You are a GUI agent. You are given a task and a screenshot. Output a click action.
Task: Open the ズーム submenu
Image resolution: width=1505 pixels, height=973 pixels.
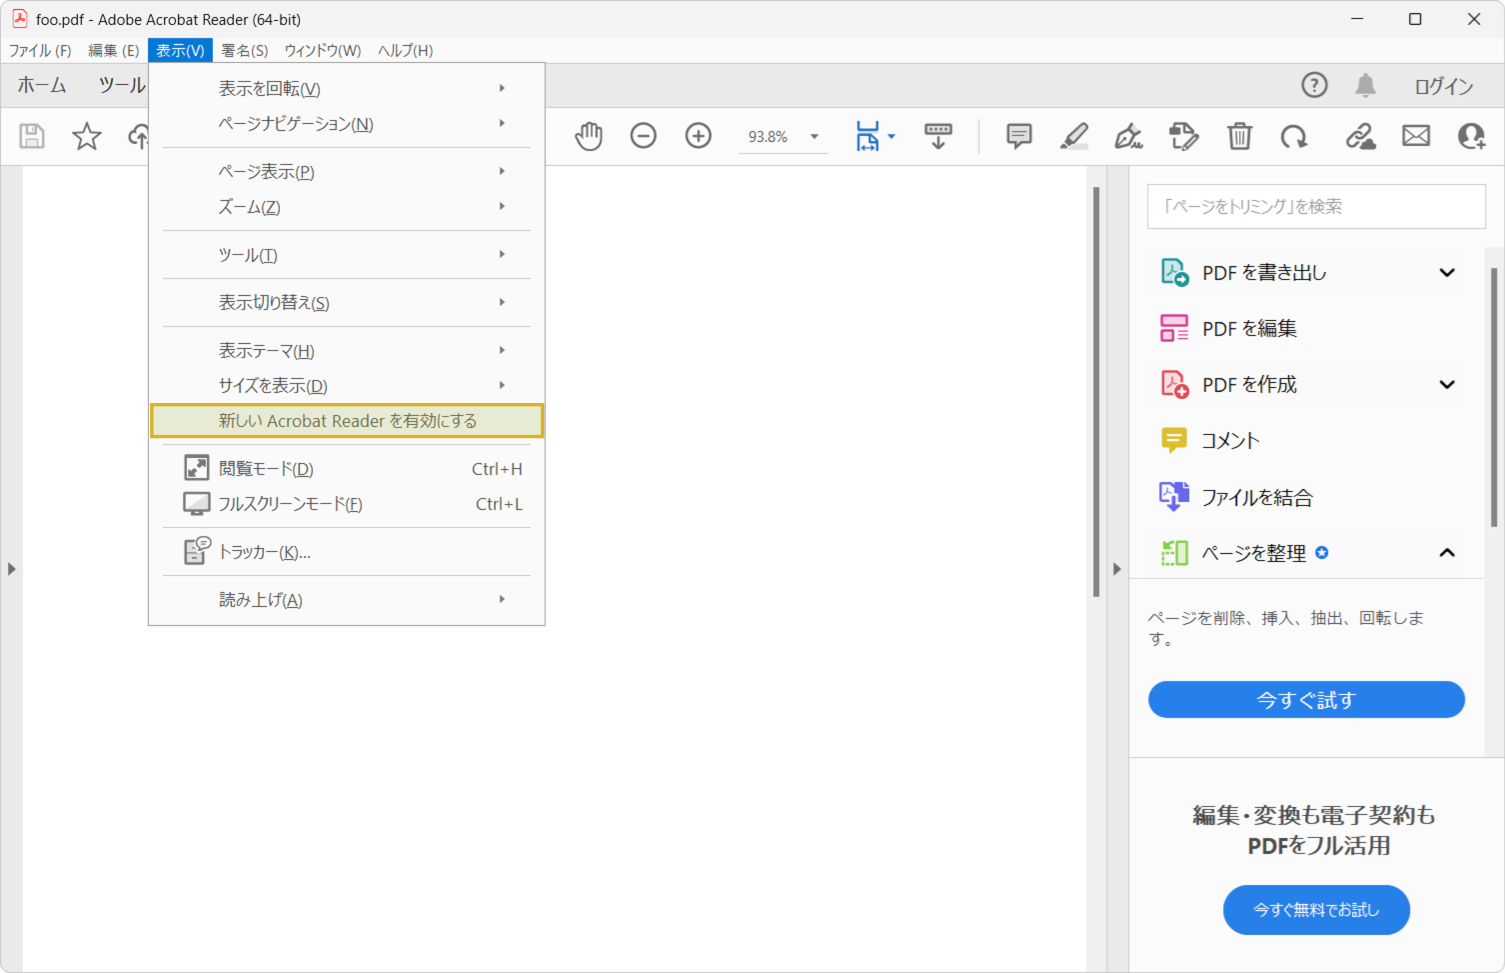[x=347, y=207]
